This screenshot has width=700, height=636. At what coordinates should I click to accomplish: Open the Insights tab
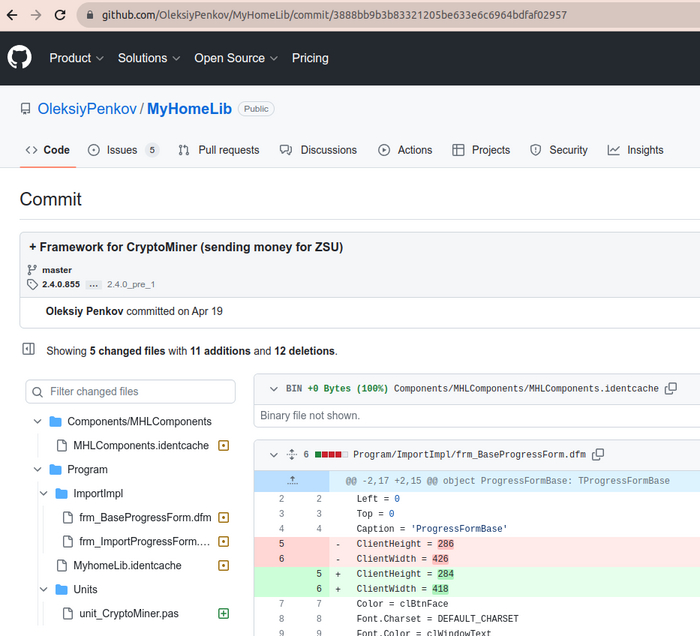coord(635,150)
